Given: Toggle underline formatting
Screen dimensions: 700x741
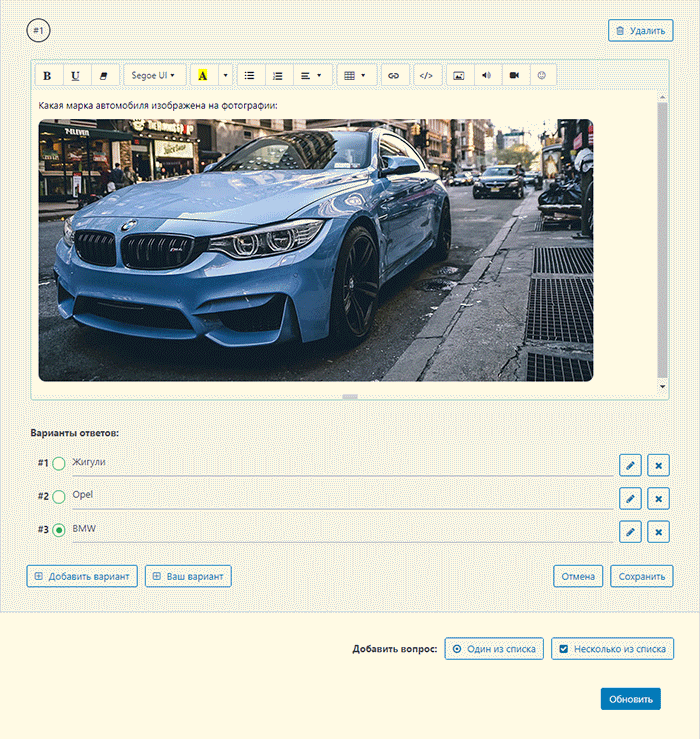Looking at the screenshot, I should (76, 76).
